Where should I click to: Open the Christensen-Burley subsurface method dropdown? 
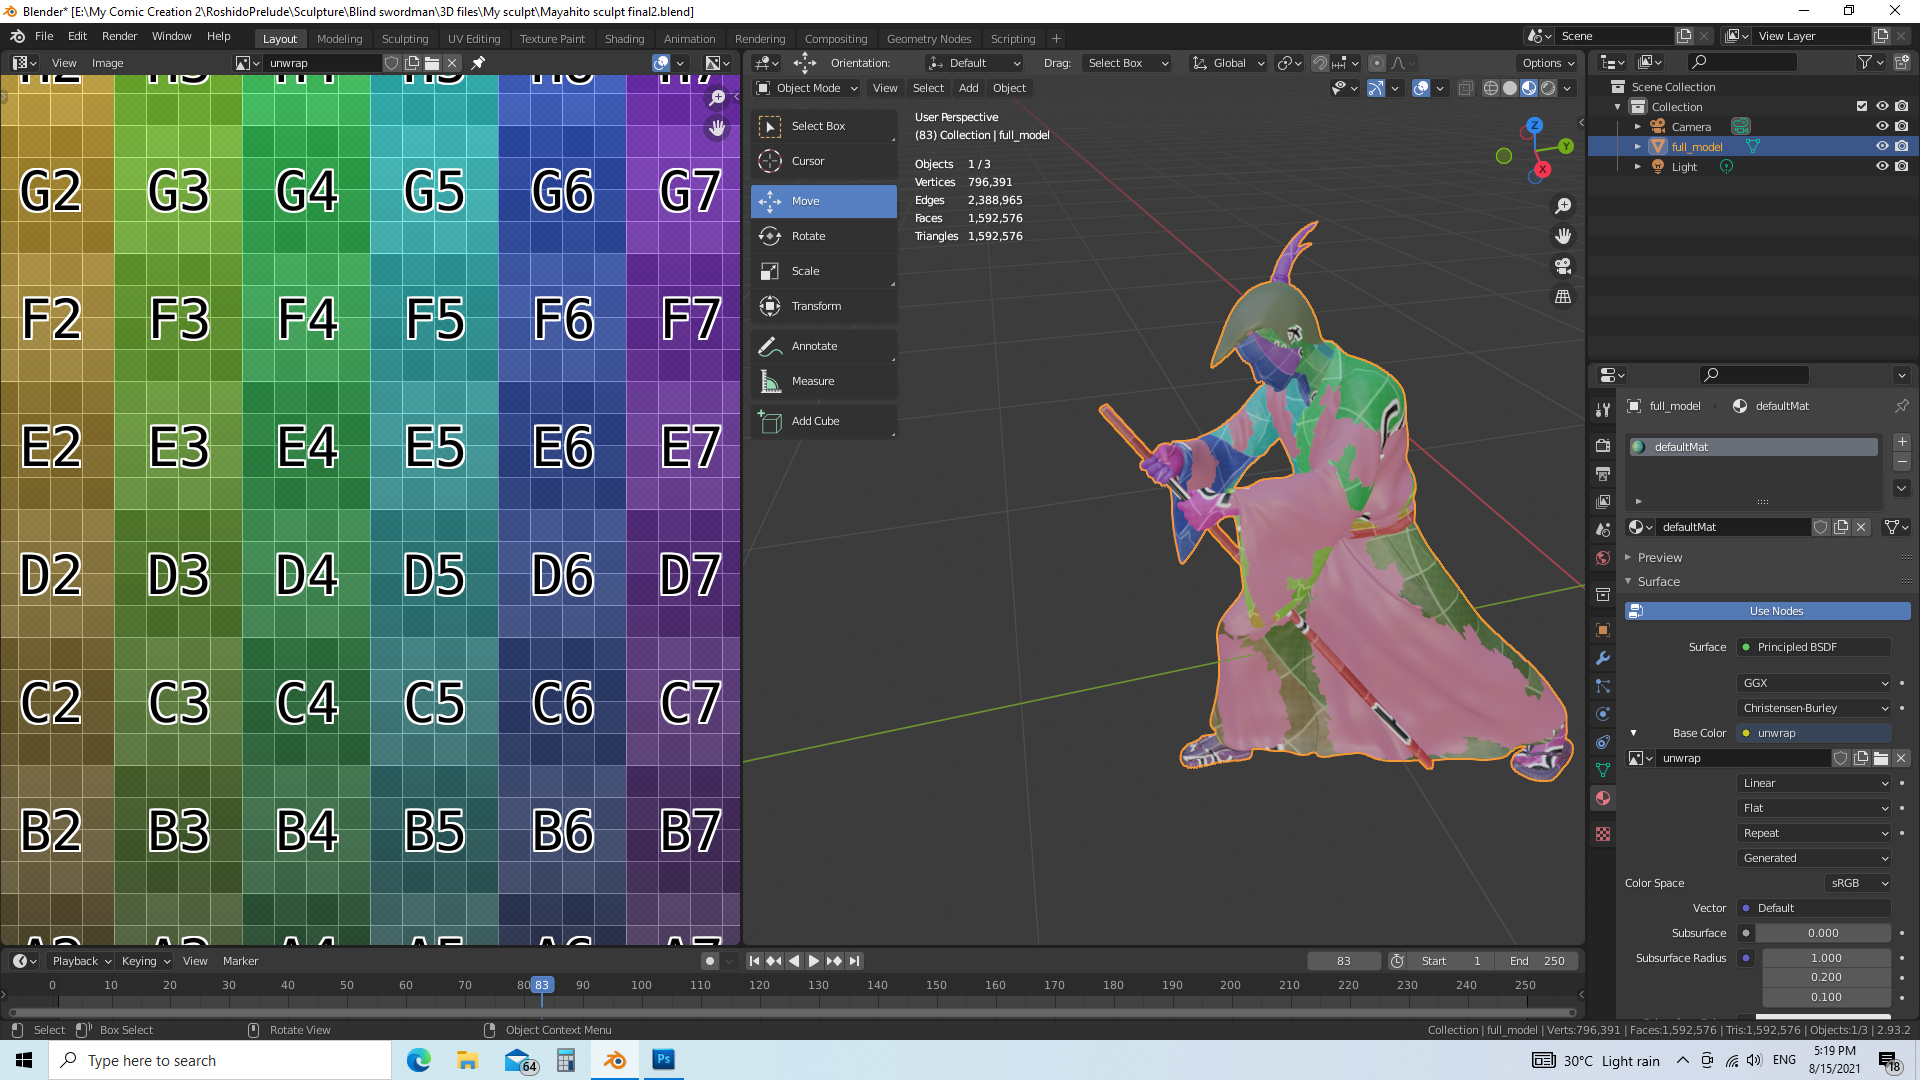(1815, 708)
